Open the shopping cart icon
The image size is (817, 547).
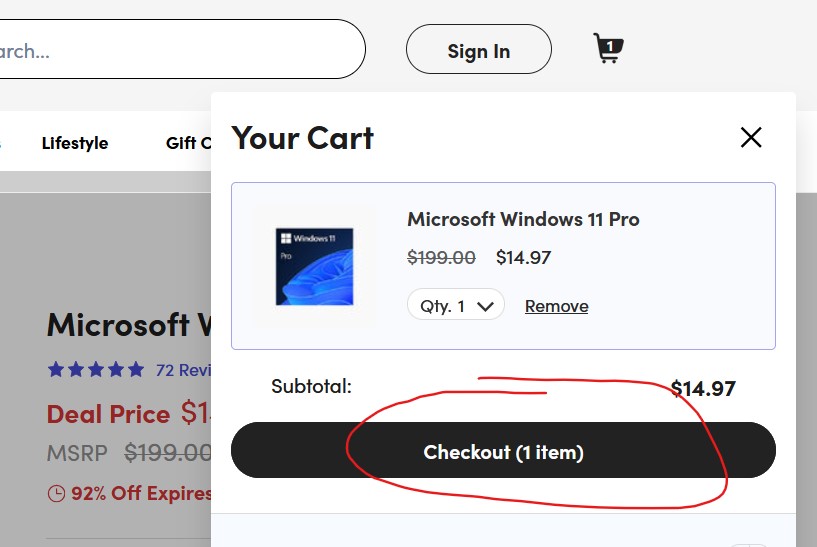pyautogui.click(x=607, y=48)
